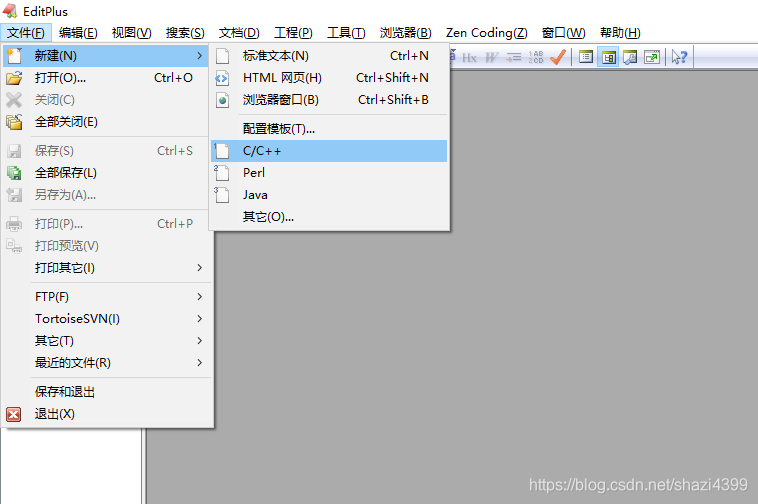Screen dimensions: 758x504
Task: Choose 全部关闭(E) from the File menu
Action: tap(106, 122)
